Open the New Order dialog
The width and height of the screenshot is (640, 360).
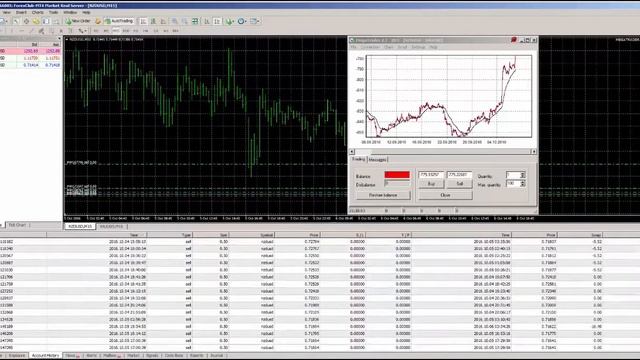[x=78, y=21]
